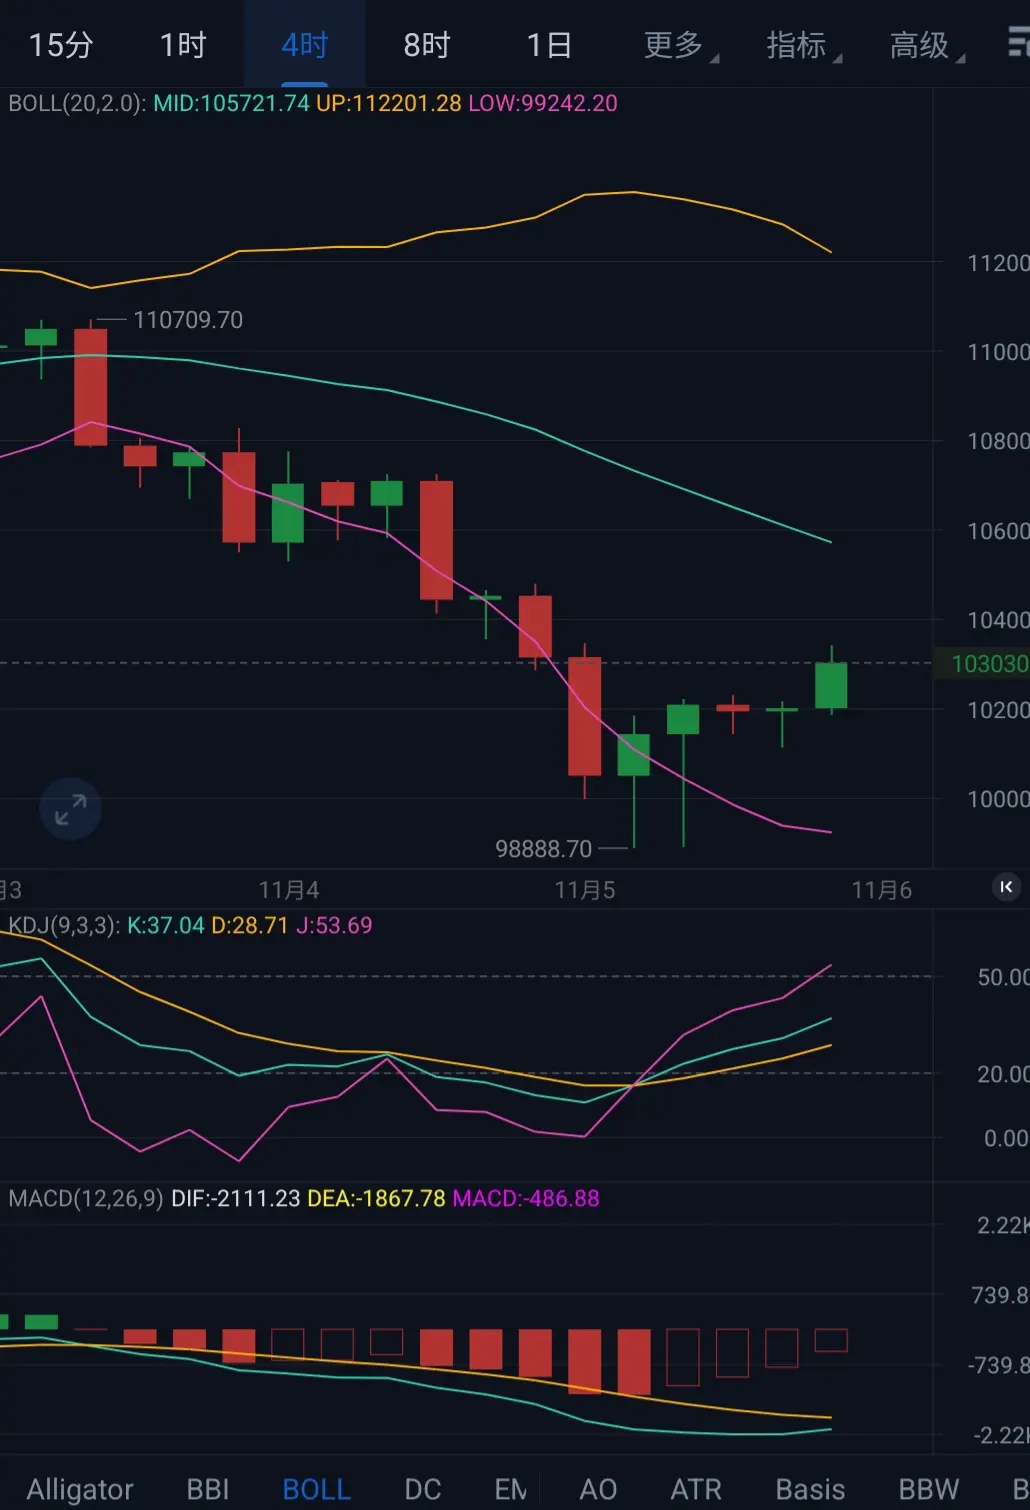Open the chart settings icon at top right
Screen dimensions: 1030x1510
point(1018,43)
